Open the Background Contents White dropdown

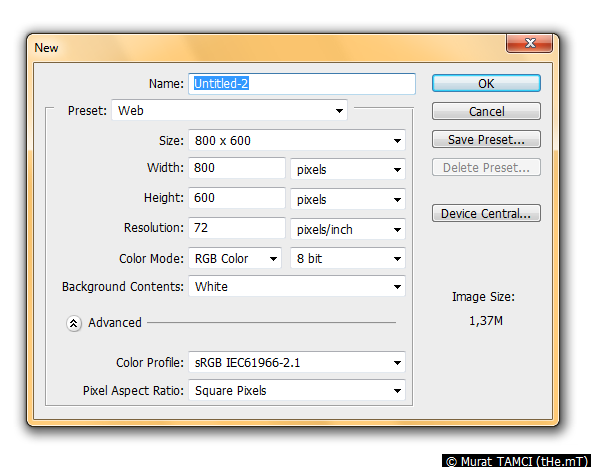297,286
